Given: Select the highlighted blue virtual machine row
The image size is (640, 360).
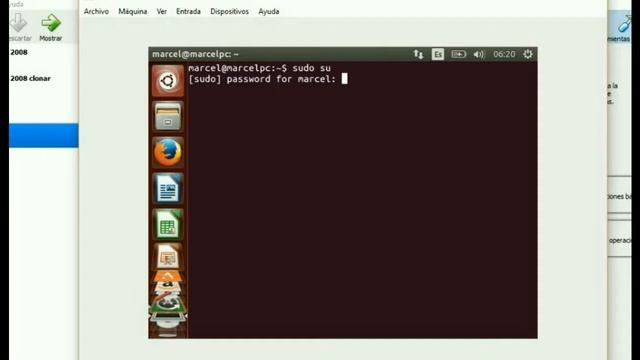Looking at the screenshot, I should [44, 135].
